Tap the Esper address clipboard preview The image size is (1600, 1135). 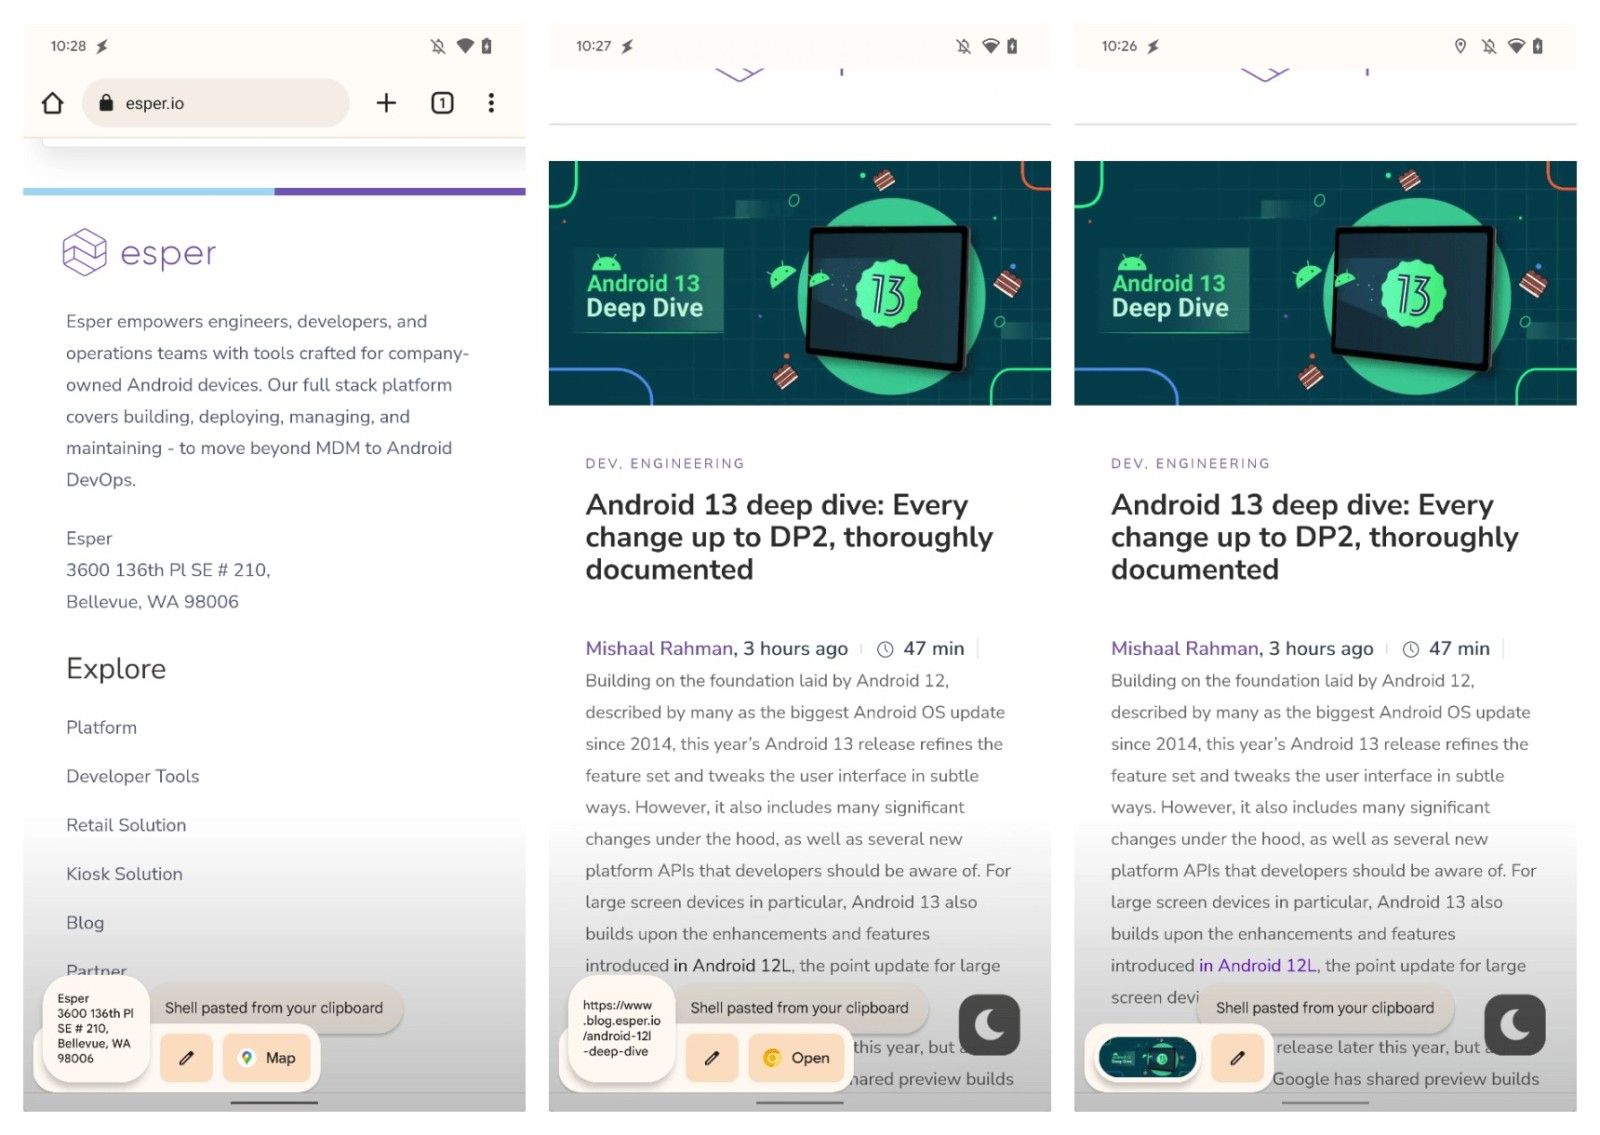pyautogui.click(x=95, y=1029)
